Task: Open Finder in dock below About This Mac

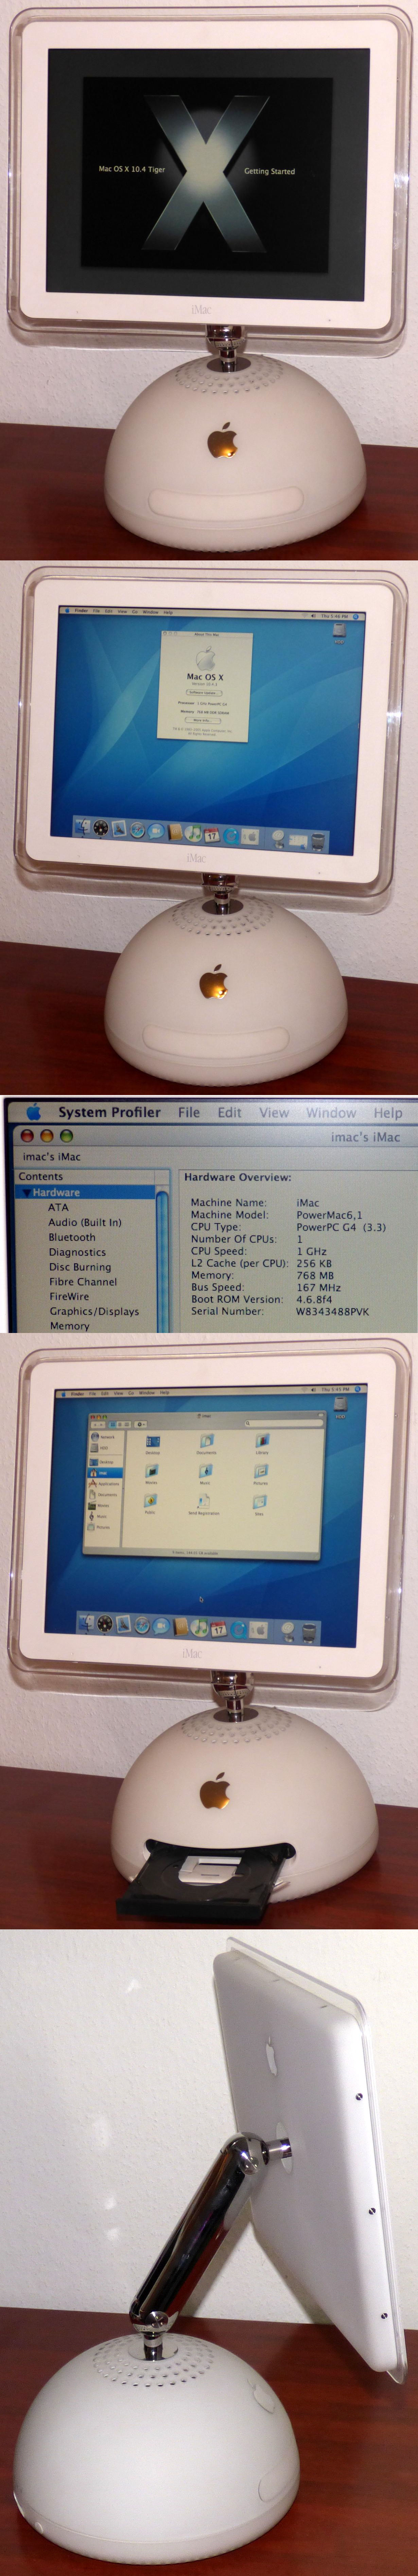Action: point(83,828)
